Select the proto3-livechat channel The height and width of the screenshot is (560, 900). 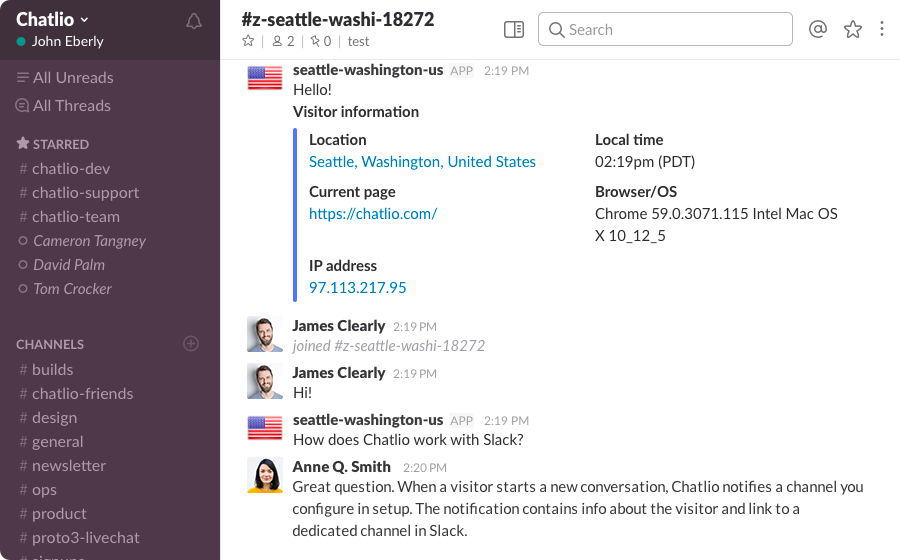(79, 538)
